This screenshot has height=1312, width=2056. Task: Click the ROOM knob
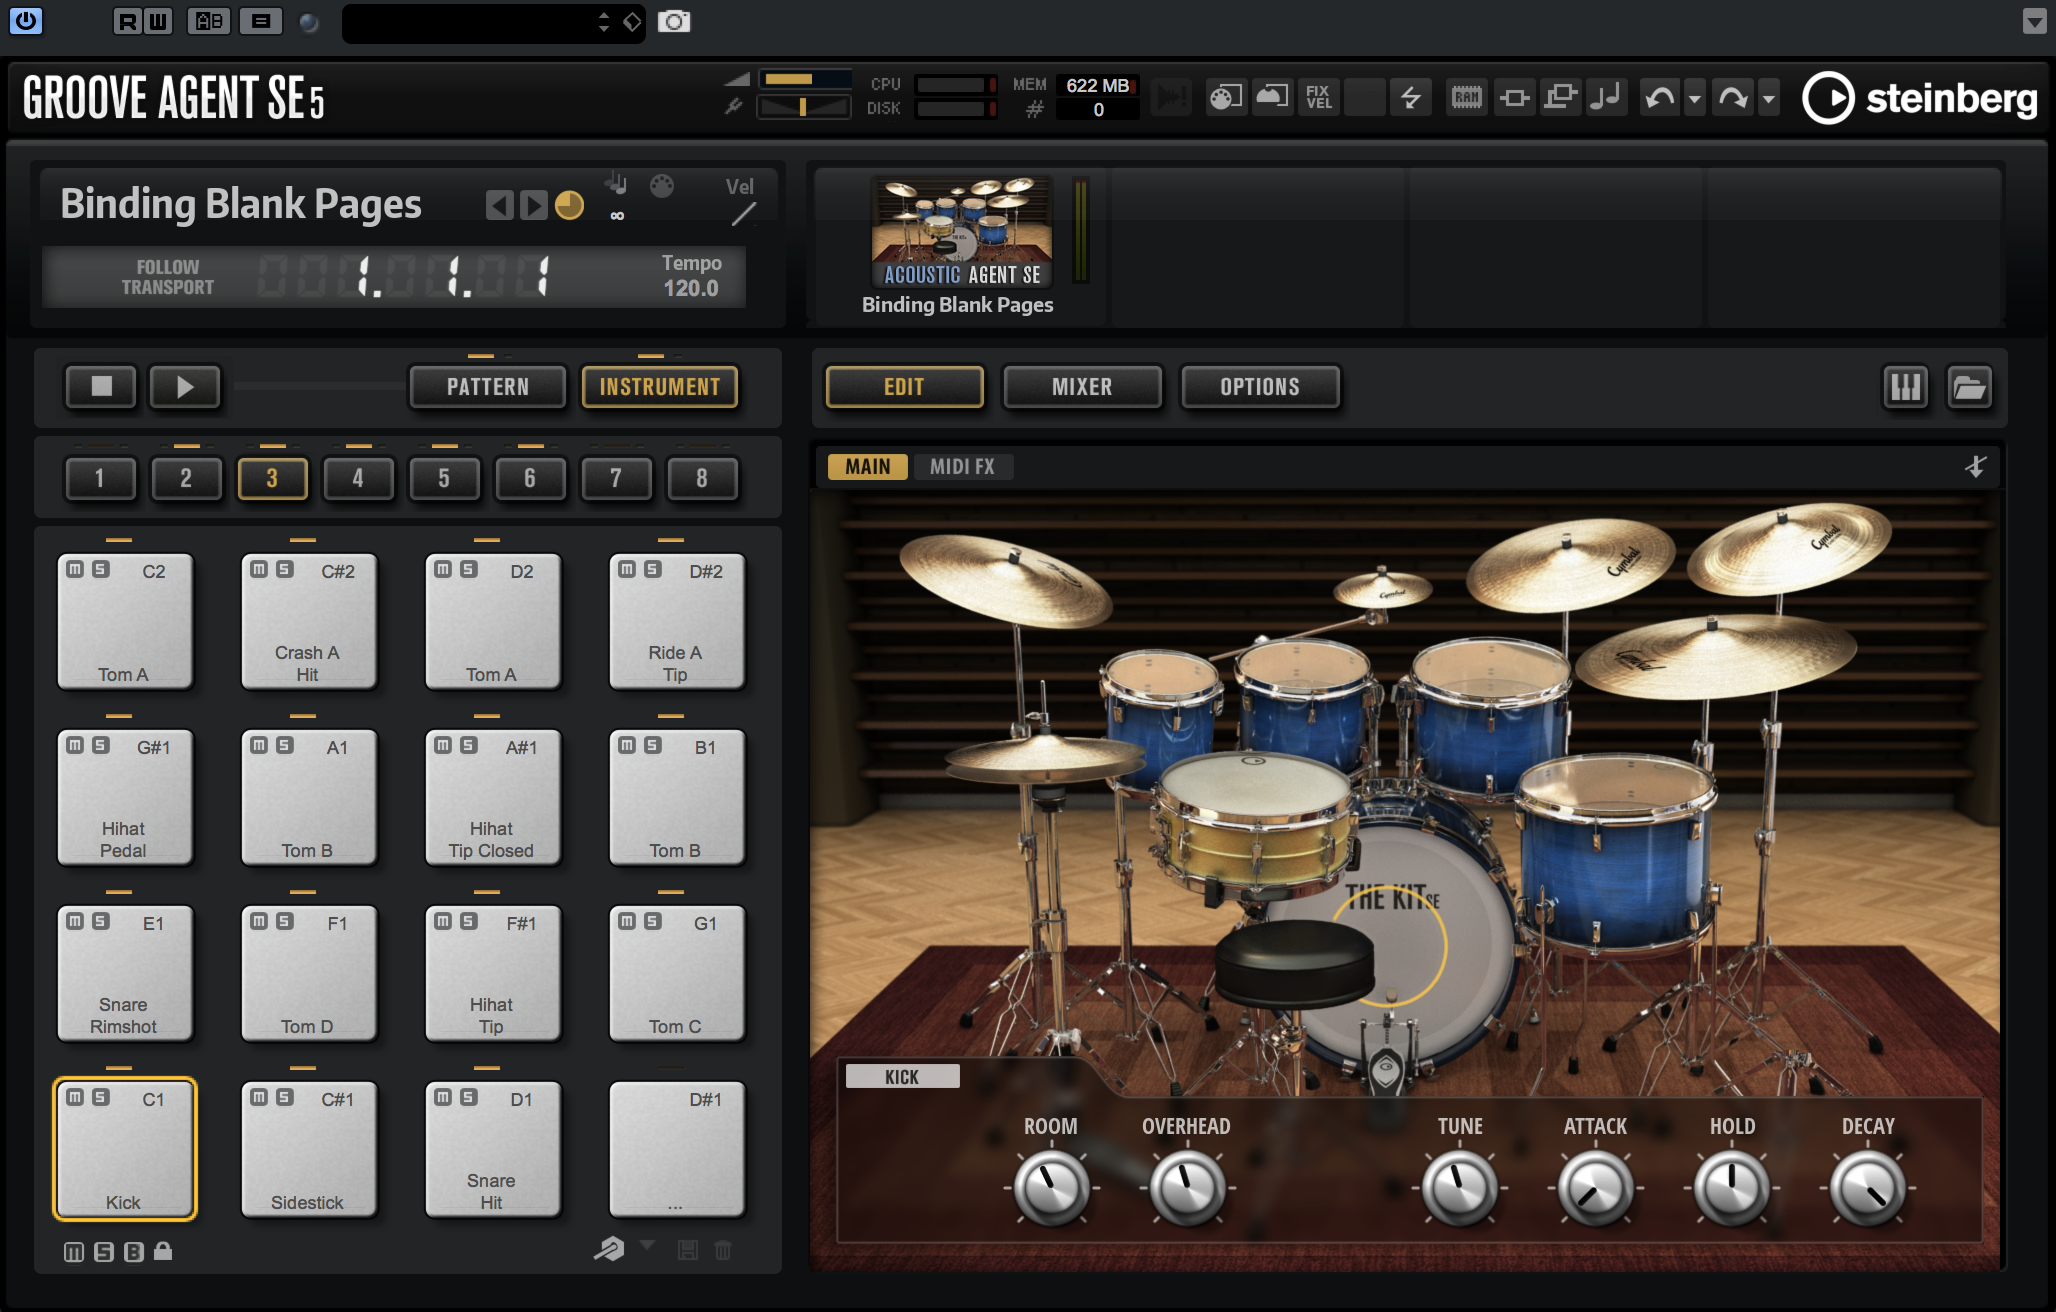point(1051,1188)
